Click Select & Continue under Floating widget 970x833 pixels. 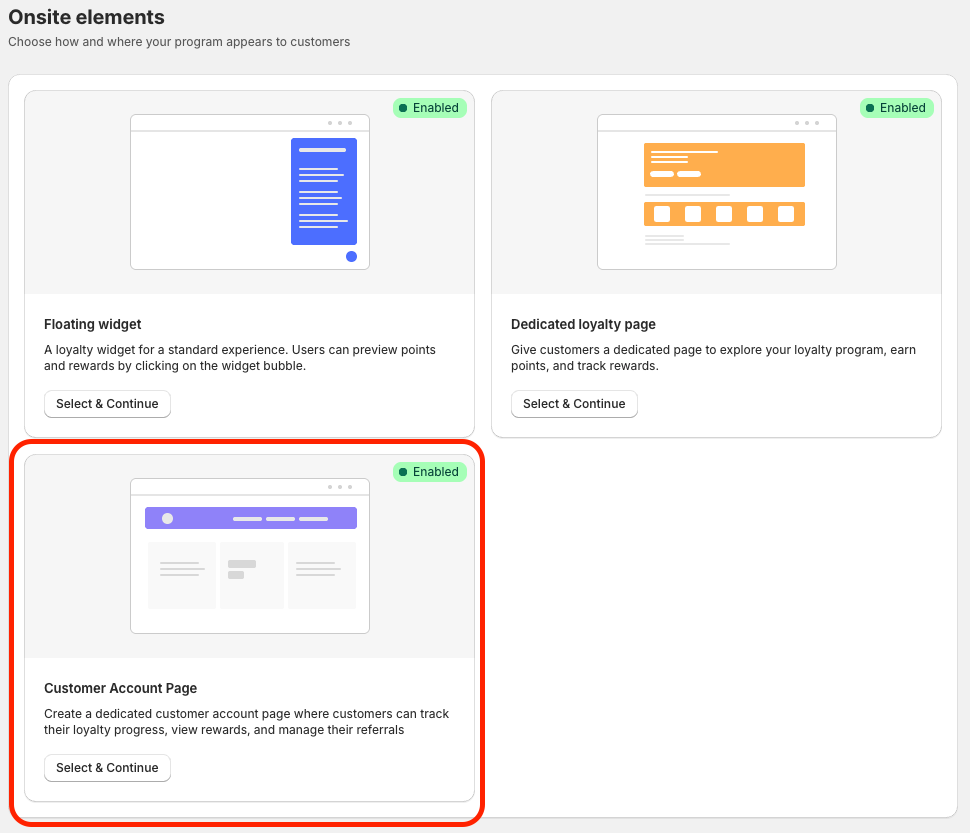coord(107,404)
